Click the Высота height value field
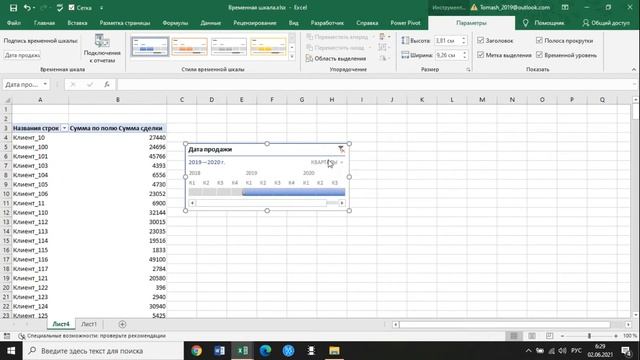The height and width of the screenshot is (360, 640). (447, 40)
